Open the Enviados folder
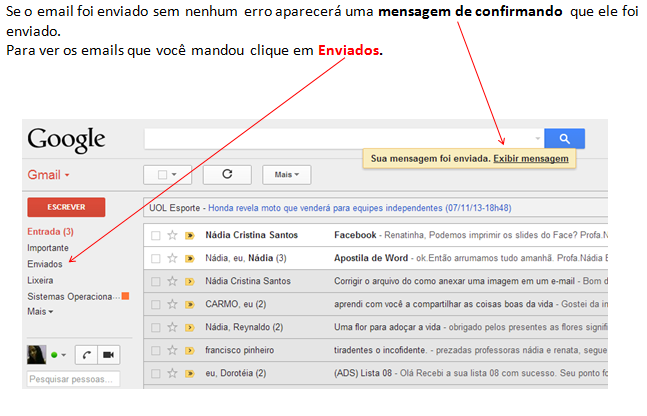 [45, 264]
